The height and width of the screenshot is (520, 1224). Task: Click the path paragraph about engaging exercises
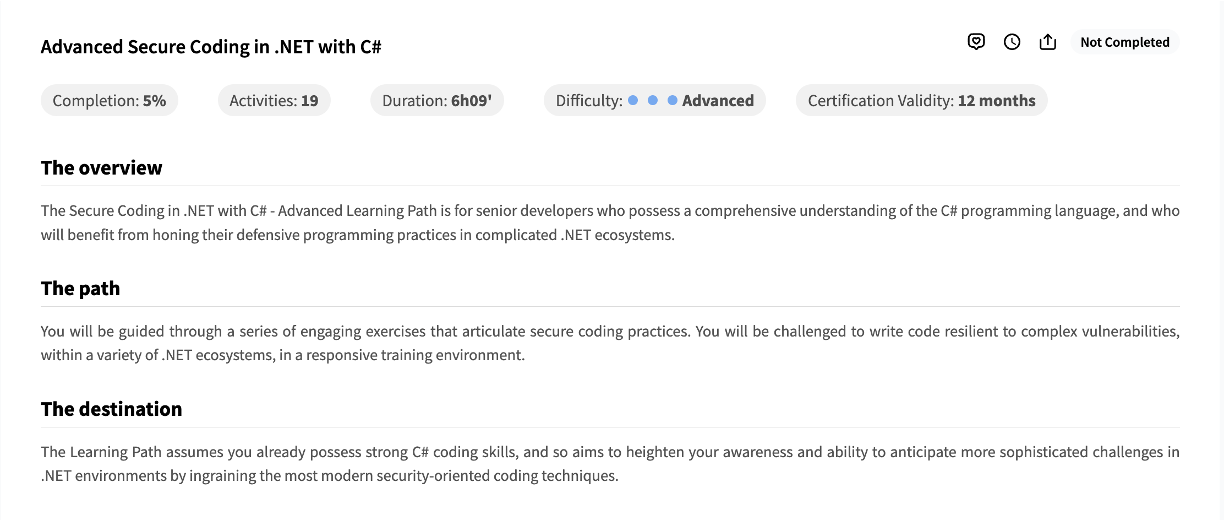coord(610,343)
